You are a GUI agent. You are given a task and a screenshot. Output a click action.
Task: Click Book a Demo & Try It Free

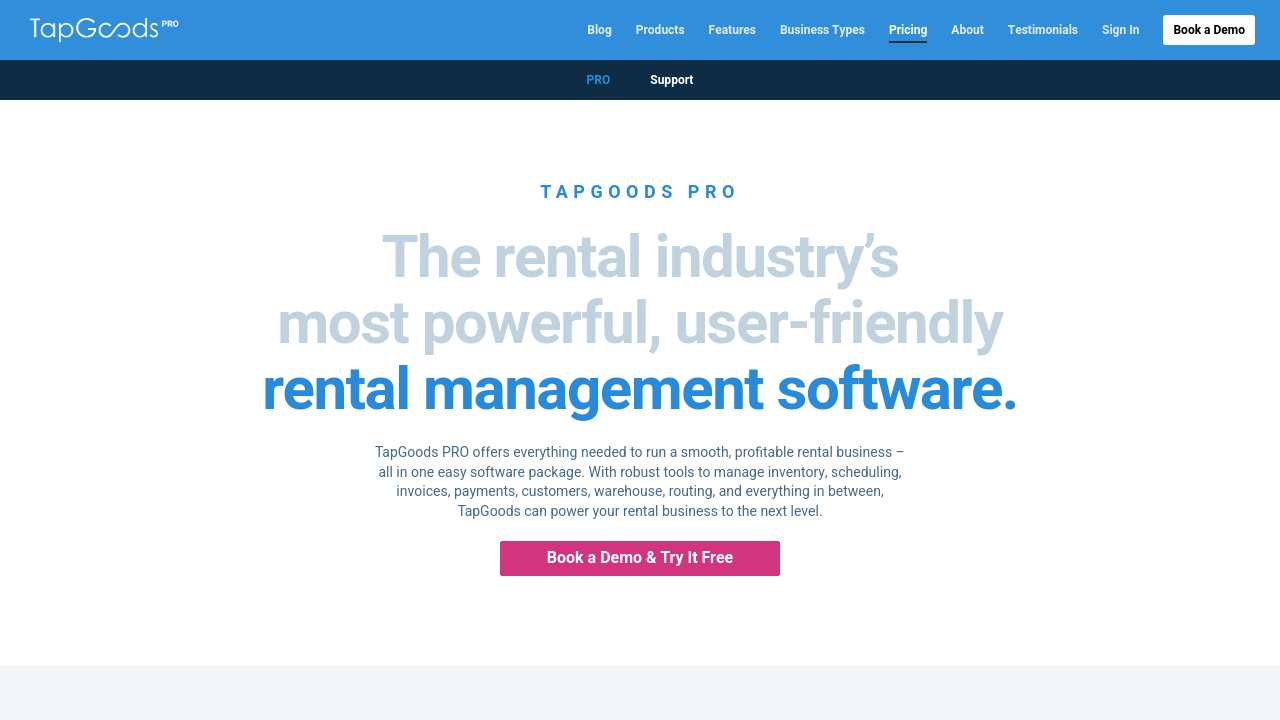click(x=640, y=558)
